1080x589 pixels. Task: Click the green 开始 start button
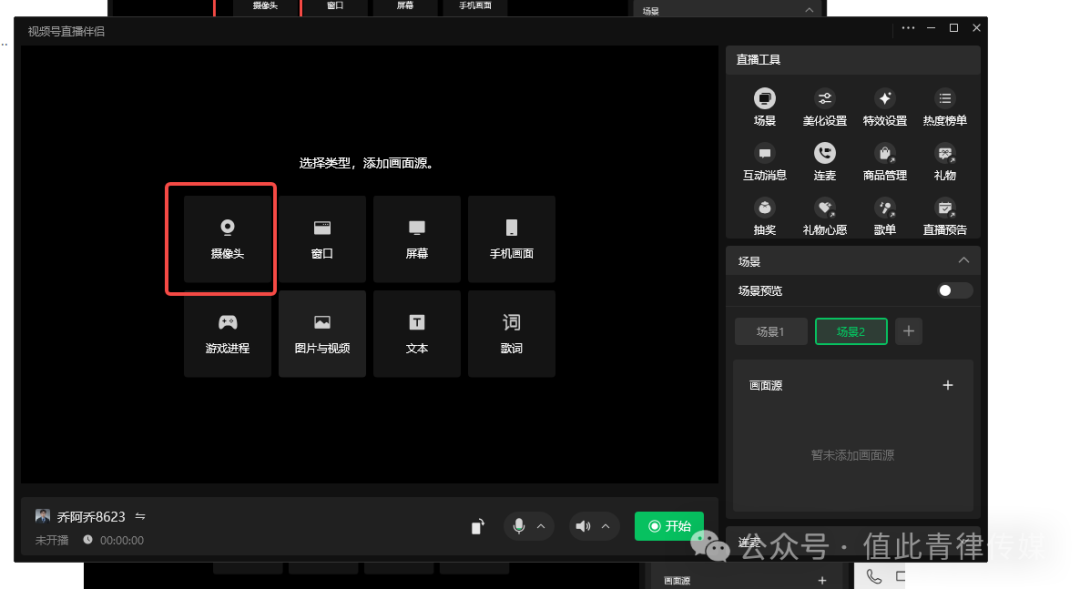pos(669,526)
